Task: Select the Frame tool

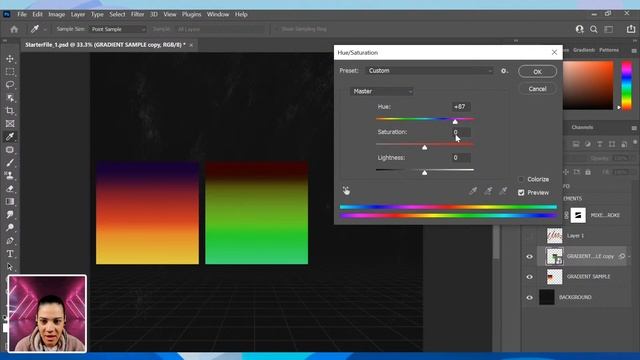Action: coord(10,124)
